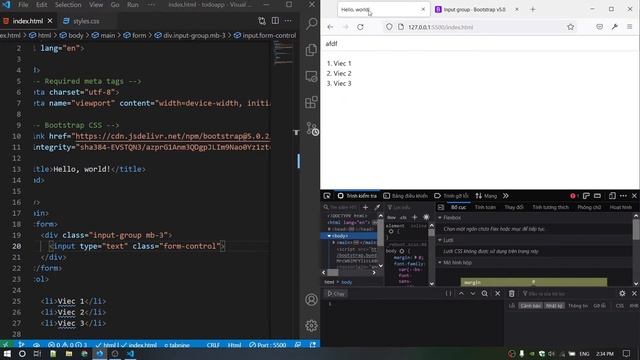Open the Manage gear in the VS Code activity bar
This screenshot has height=360, width=640.
[311, 325]
